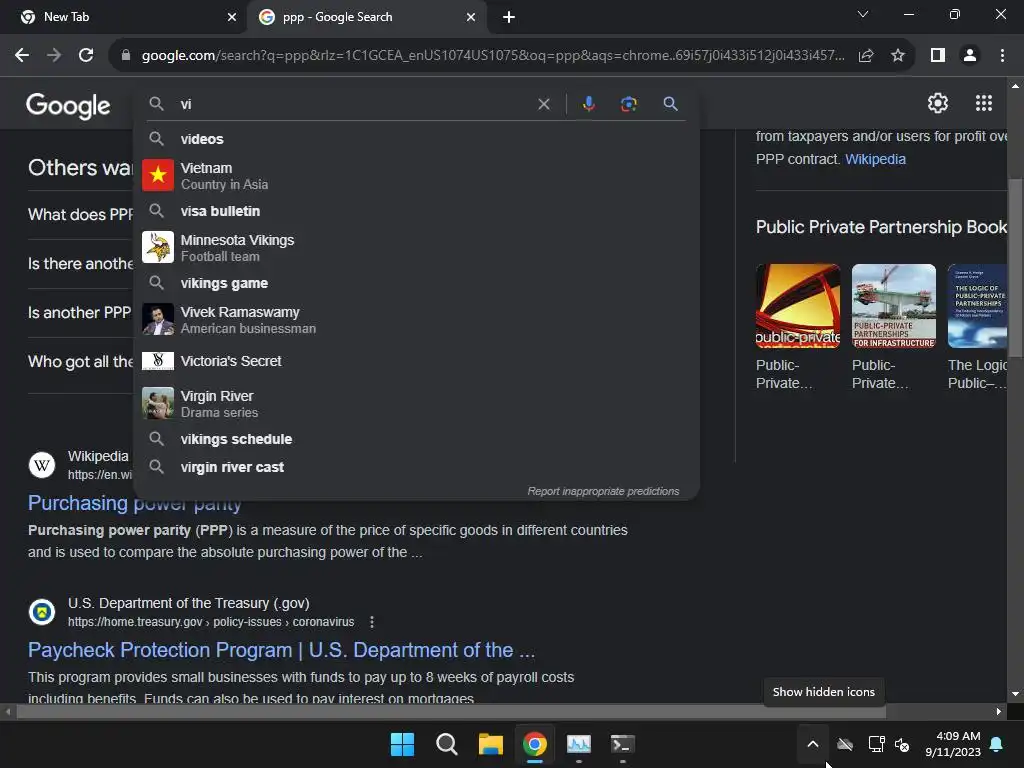
Task: Open The Logic of Public-Private Partnerships book
Action: [x=977, y=306]
